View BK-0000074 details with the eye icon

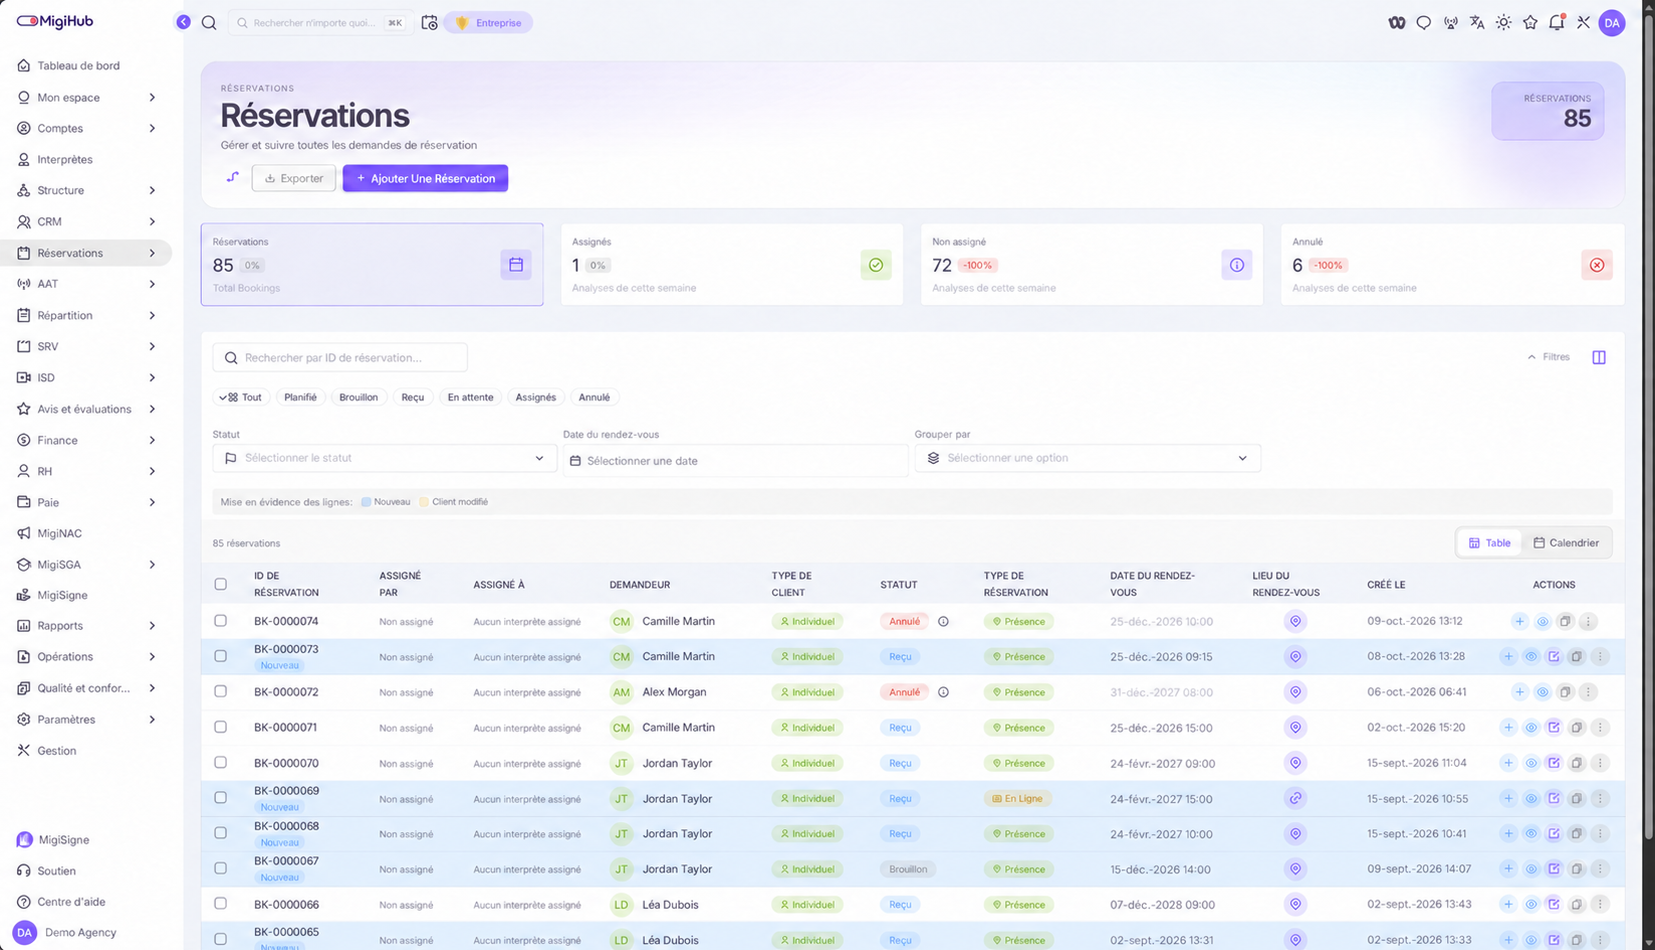tap(1543, 622)
